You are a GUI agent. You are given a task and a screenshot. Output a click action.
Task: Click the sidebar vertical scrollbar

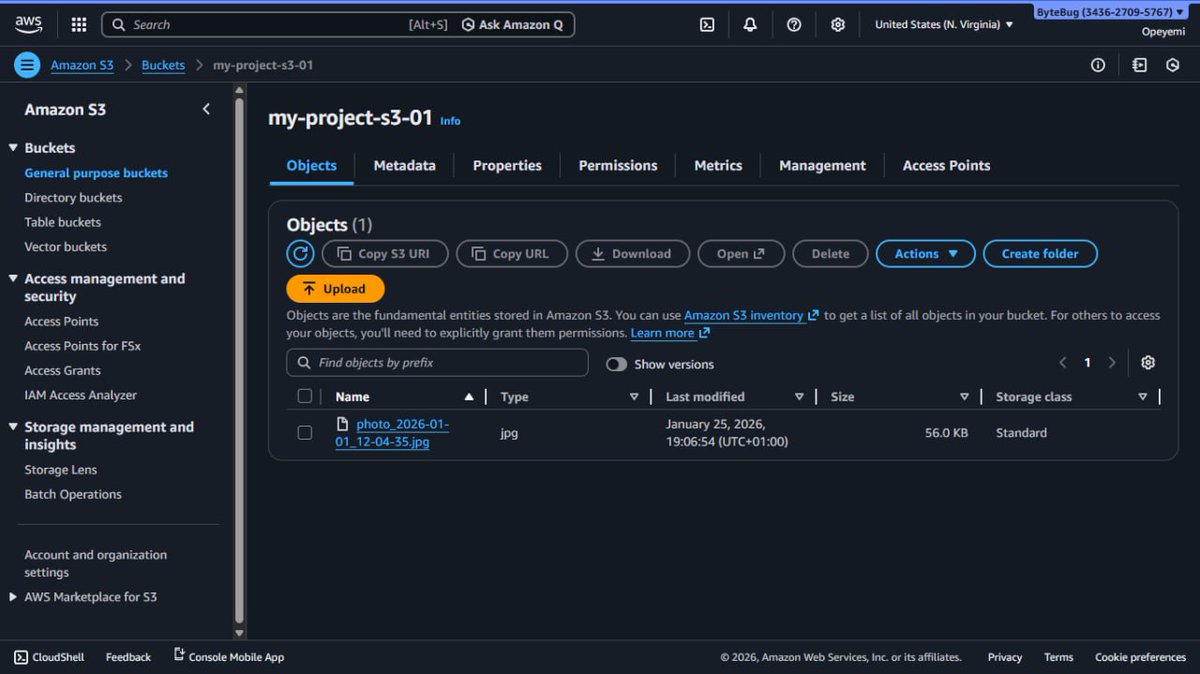[239, 360]
